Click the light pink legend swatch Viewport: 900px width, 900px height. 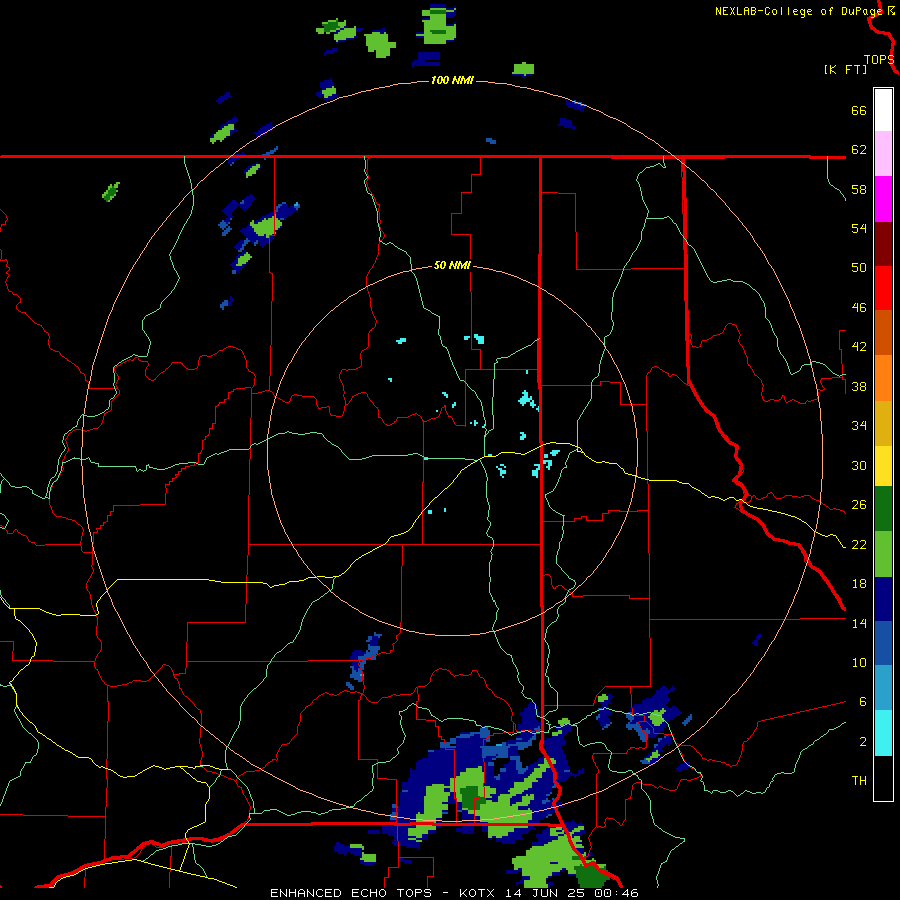pyautogui.click(x=883, y=154)
